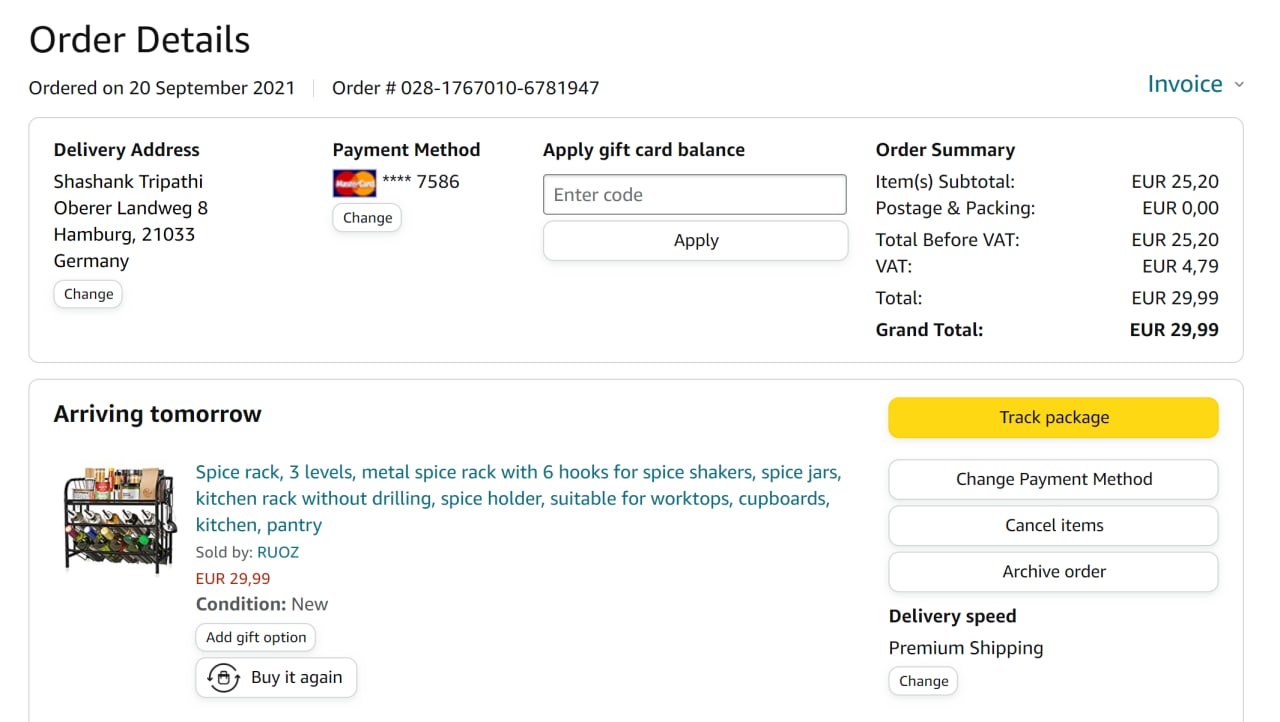Click the order number text
The width and height of the screenshot is (1280, 722).
pyautogui.click(x=465, y=88)
